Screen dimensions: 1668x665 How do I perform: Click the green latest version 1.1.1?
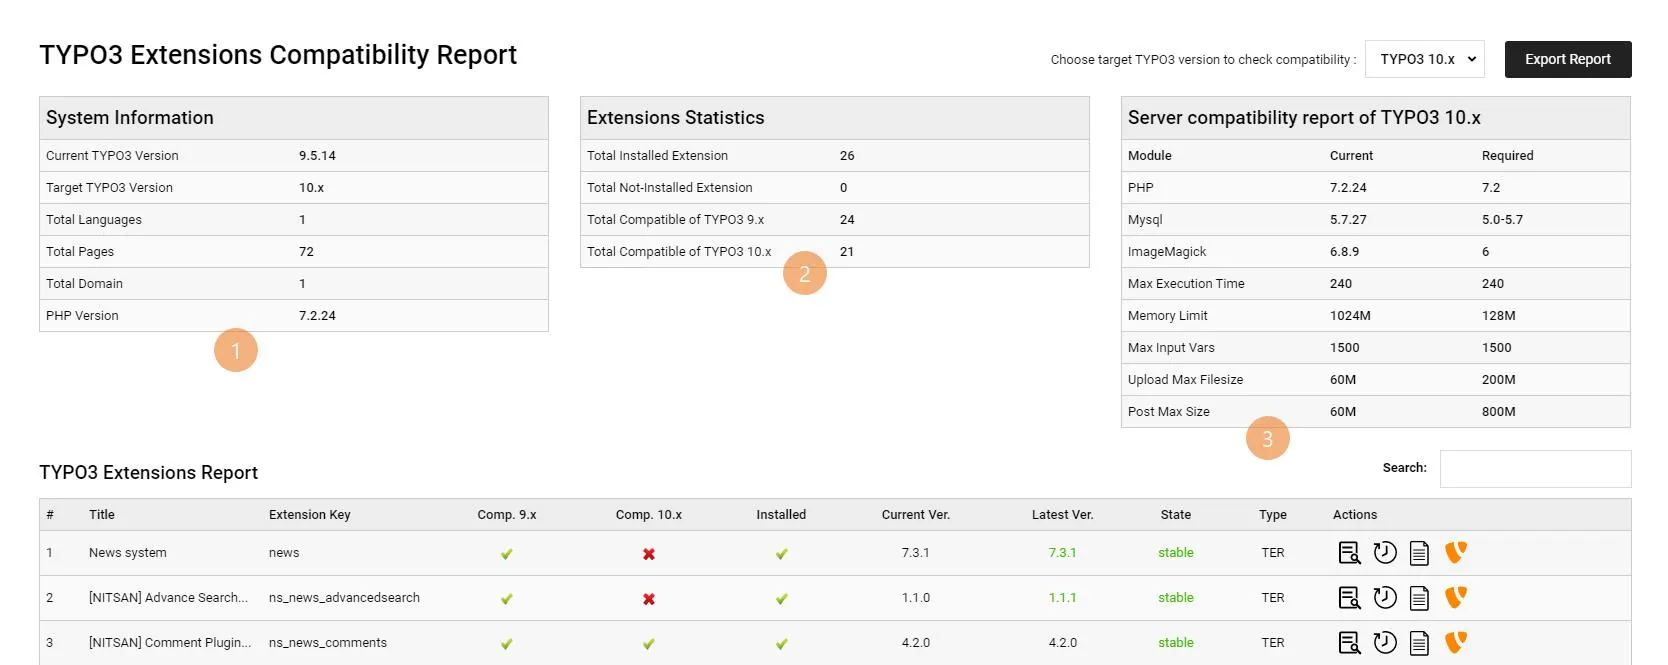coord(1063,598)
